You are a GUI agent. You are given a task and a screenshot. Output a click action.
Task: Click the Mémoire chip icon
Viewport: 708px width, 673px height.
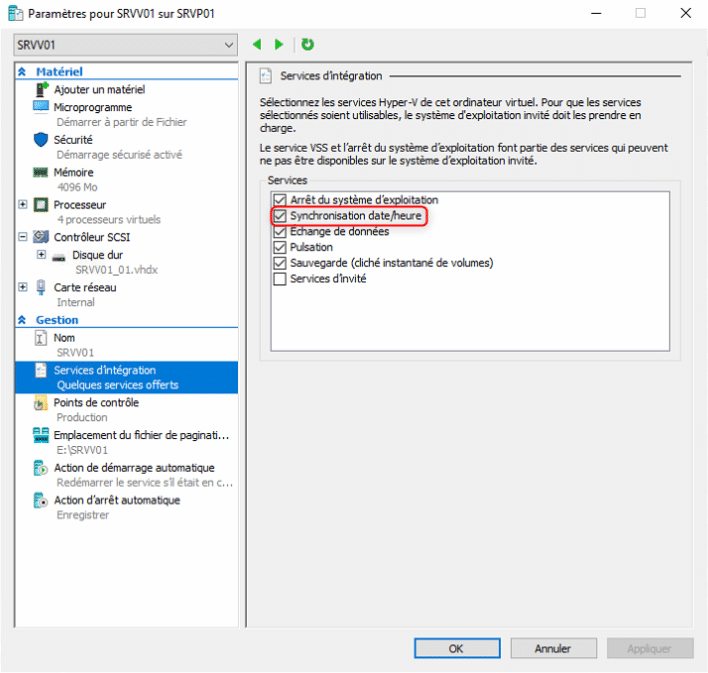coord(41,172)
